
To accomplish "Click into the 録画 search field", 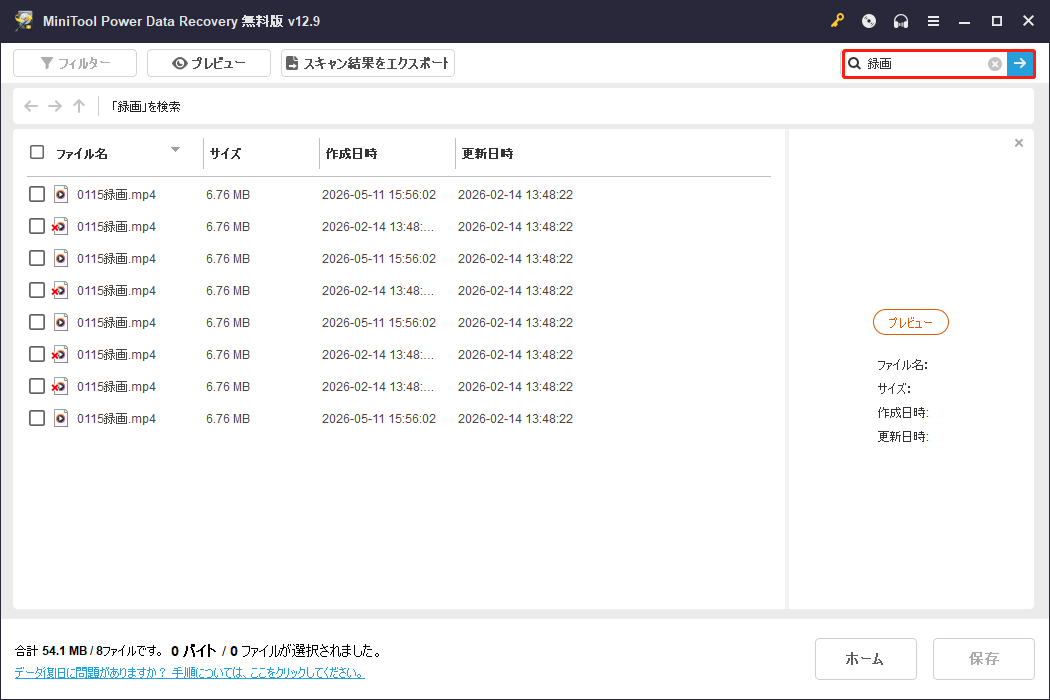I will click(x=924, y=64).
